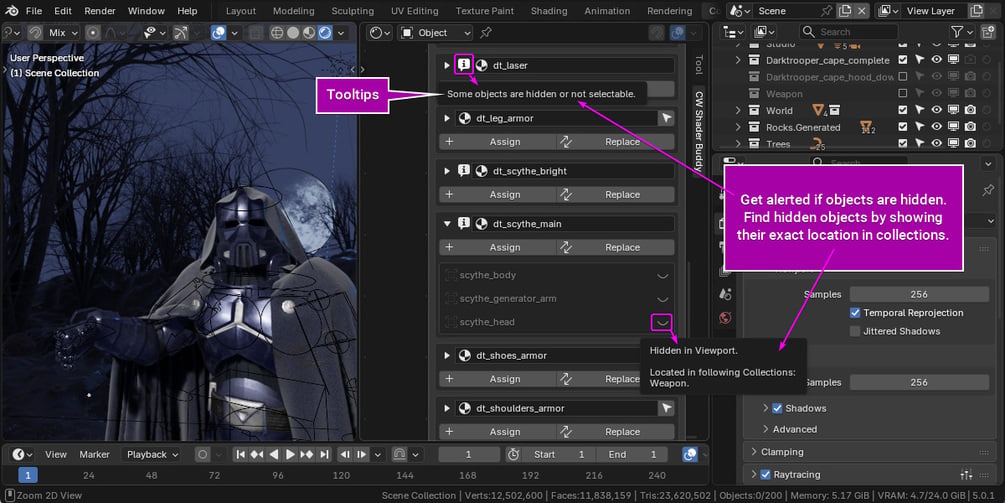Open the CW Shader Buddy sidebar tab
Image resolution: width=1005 pixels, height=503 pixels.
[x=699, y=129]
